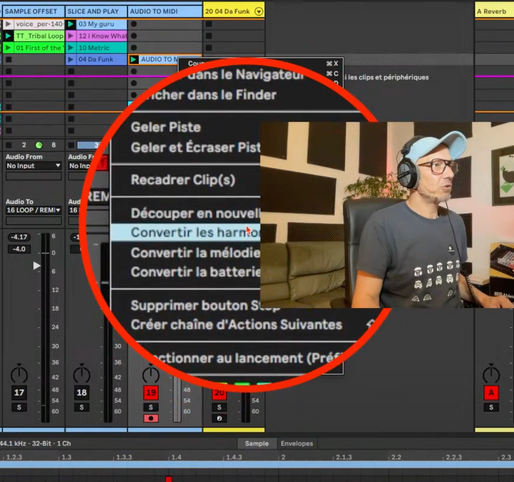Adjust the pan knob on A Reverb
This screenshot has height=482, width=514.
coord(491,374)
